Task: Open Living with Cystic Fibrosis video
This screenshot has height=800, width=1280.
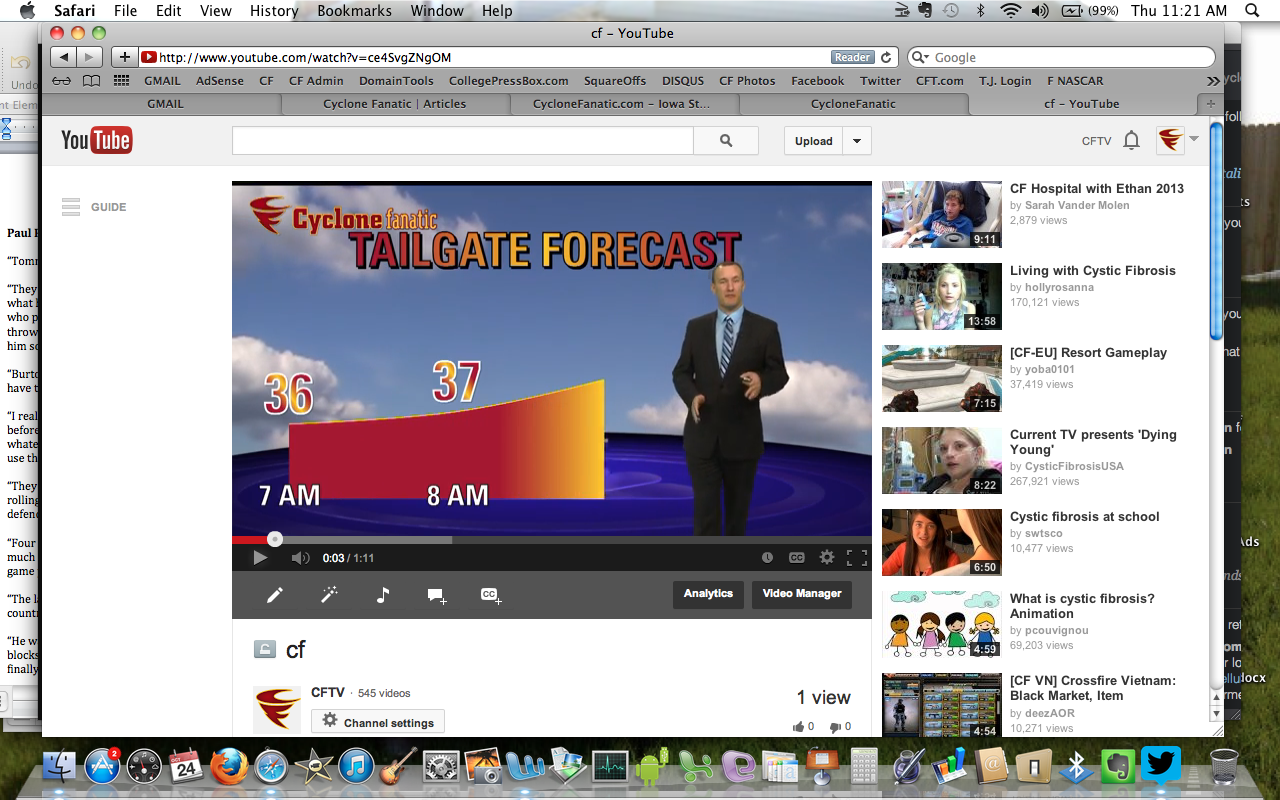Action: pyautogui.click(x=1092, y=271)
